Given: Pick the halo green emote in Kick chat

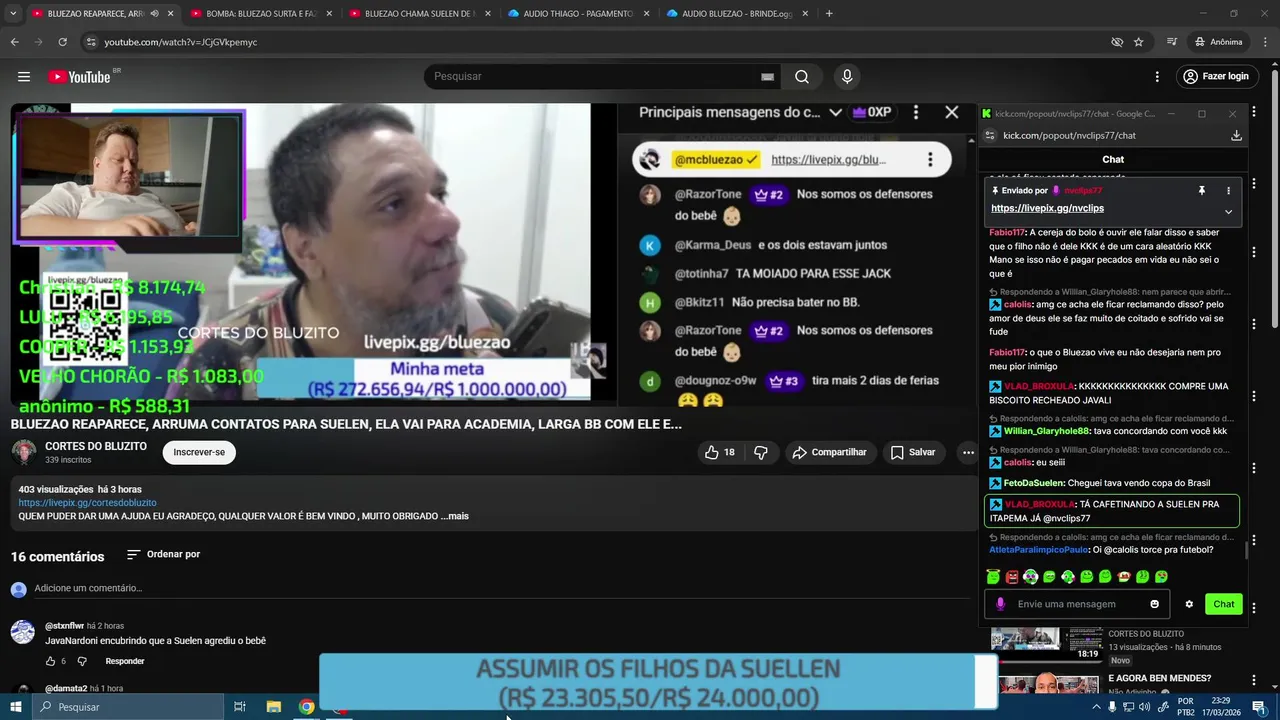Looking at the screenshot, I should (x=993, y=577).
